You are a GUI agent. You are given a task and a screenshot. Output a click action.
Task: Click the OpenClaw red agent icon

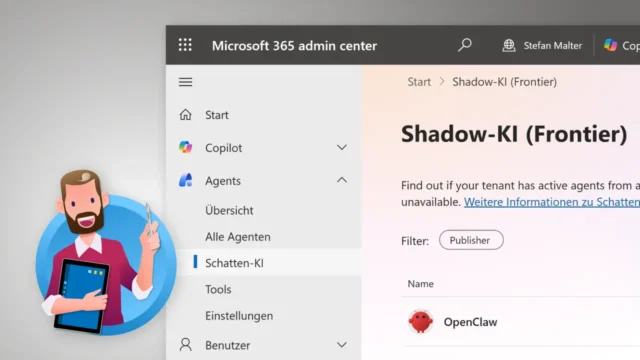(420, 322)
